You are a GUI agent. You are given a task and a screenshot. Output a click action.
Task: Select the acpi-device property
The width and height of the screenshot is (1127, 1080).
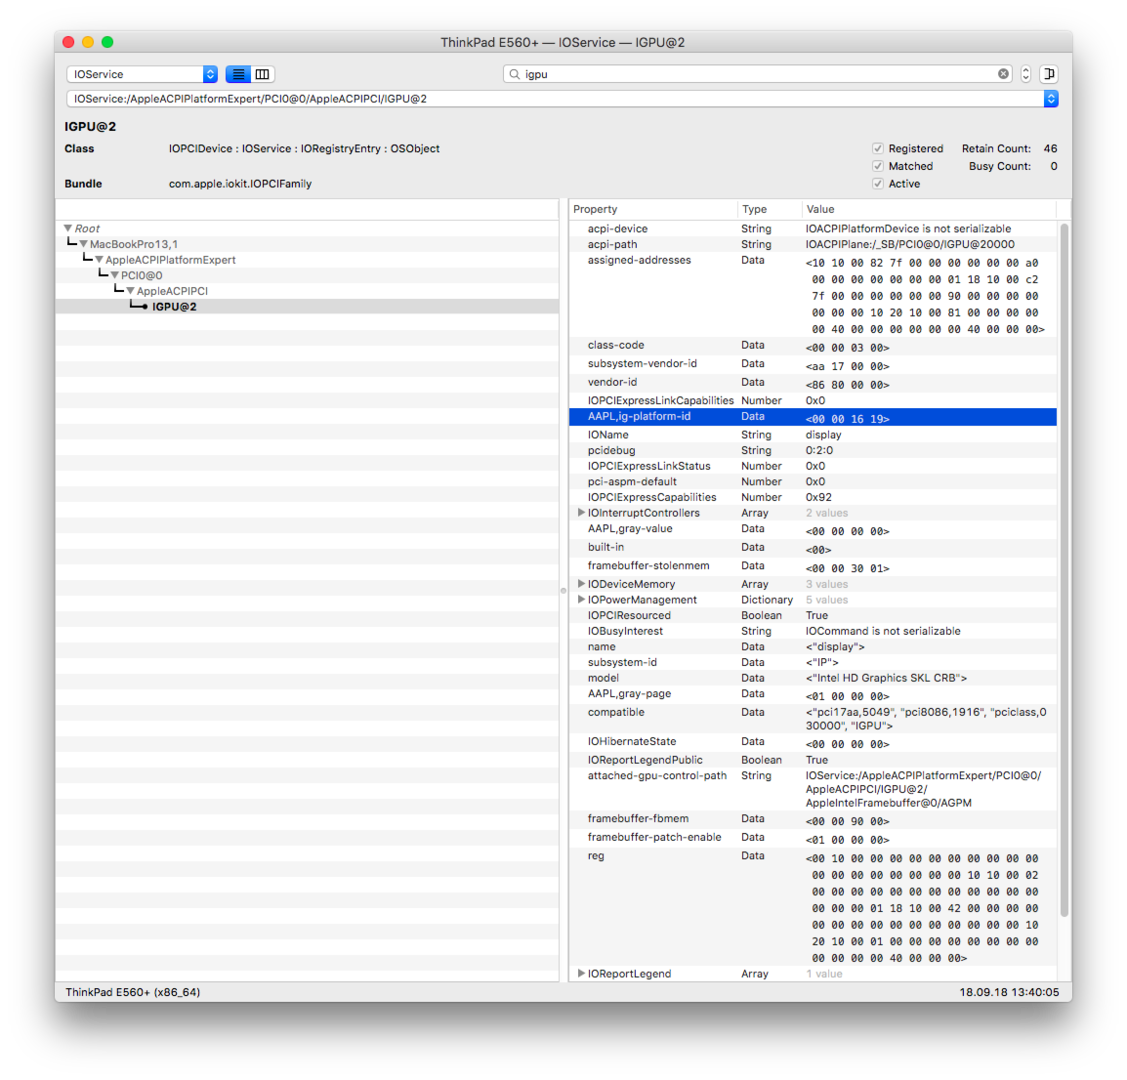[812, 229]
